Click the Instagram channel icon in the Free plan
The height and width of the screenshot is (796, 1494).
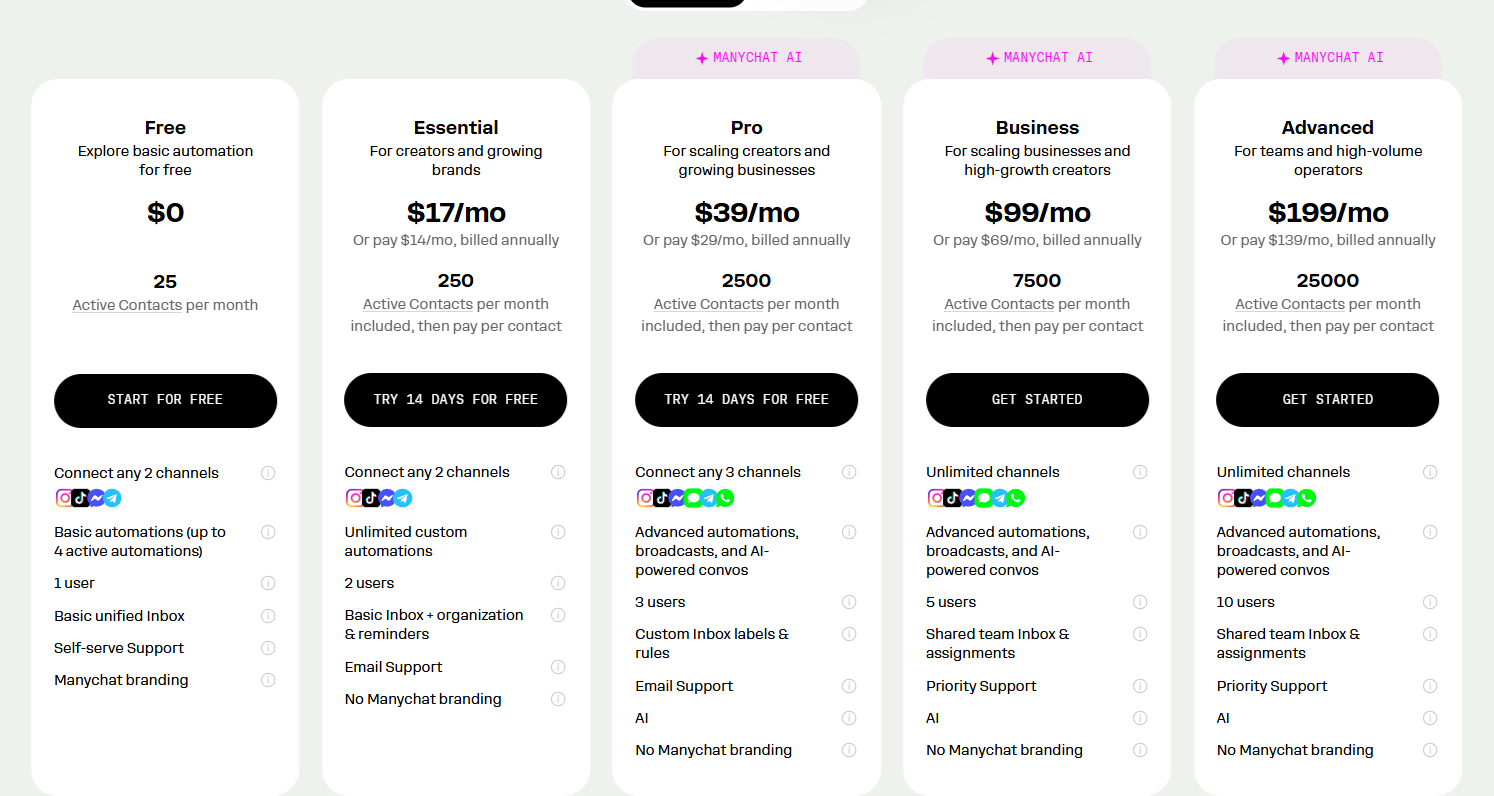coord(63,497)
